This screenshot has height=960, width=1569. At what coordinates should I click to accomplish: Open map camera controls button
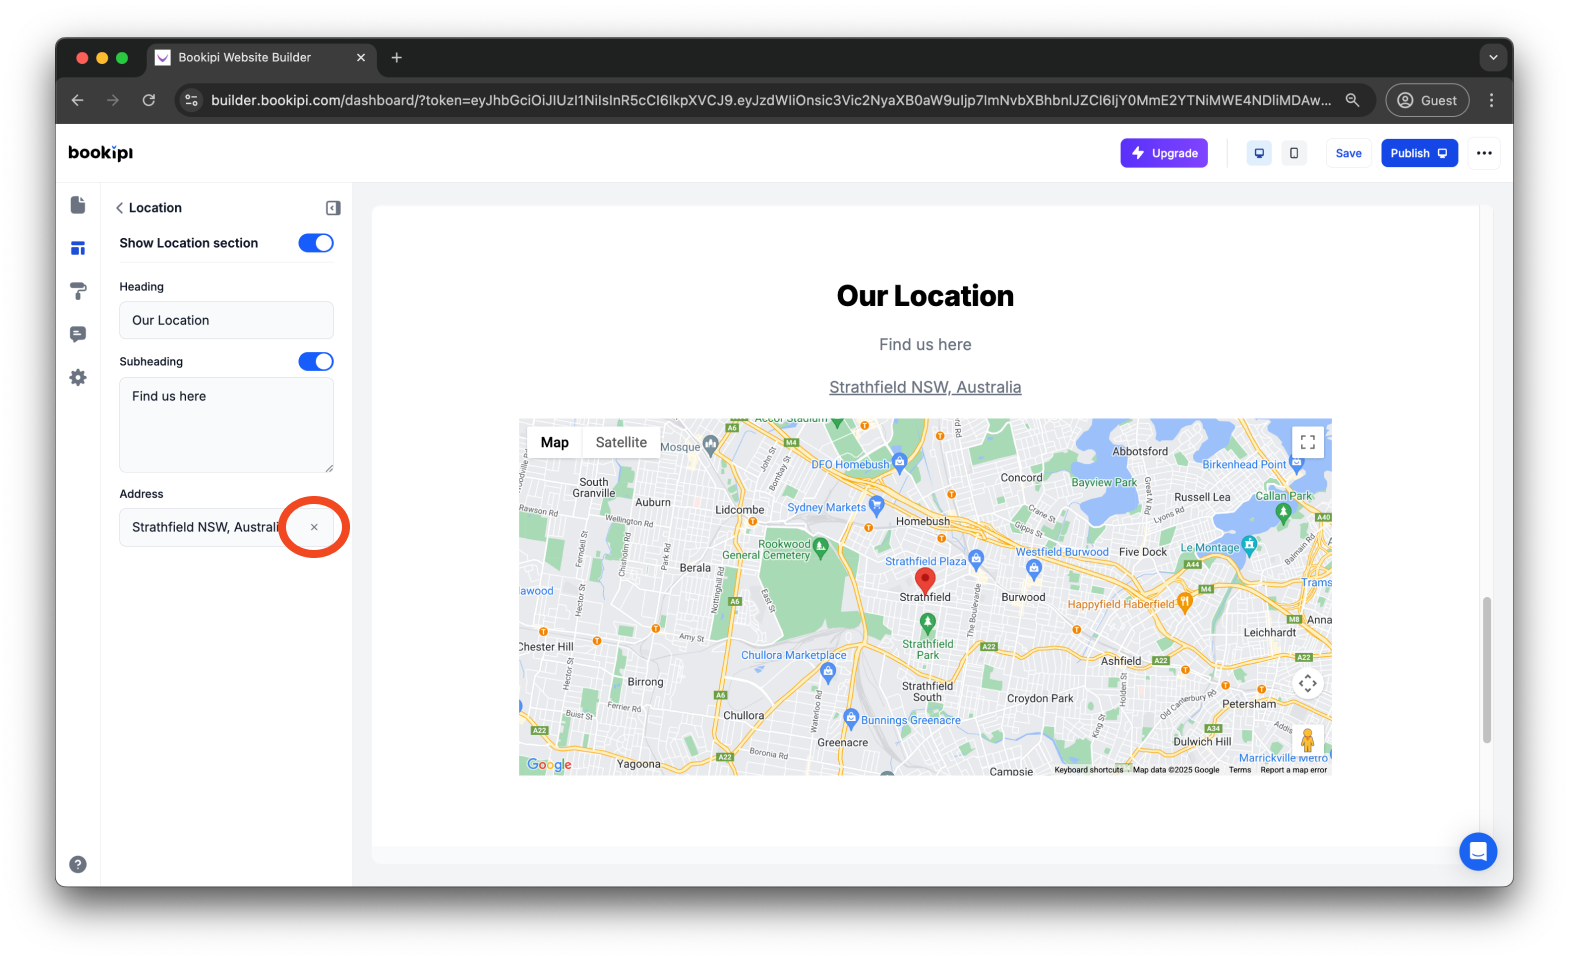[1308, 684]
